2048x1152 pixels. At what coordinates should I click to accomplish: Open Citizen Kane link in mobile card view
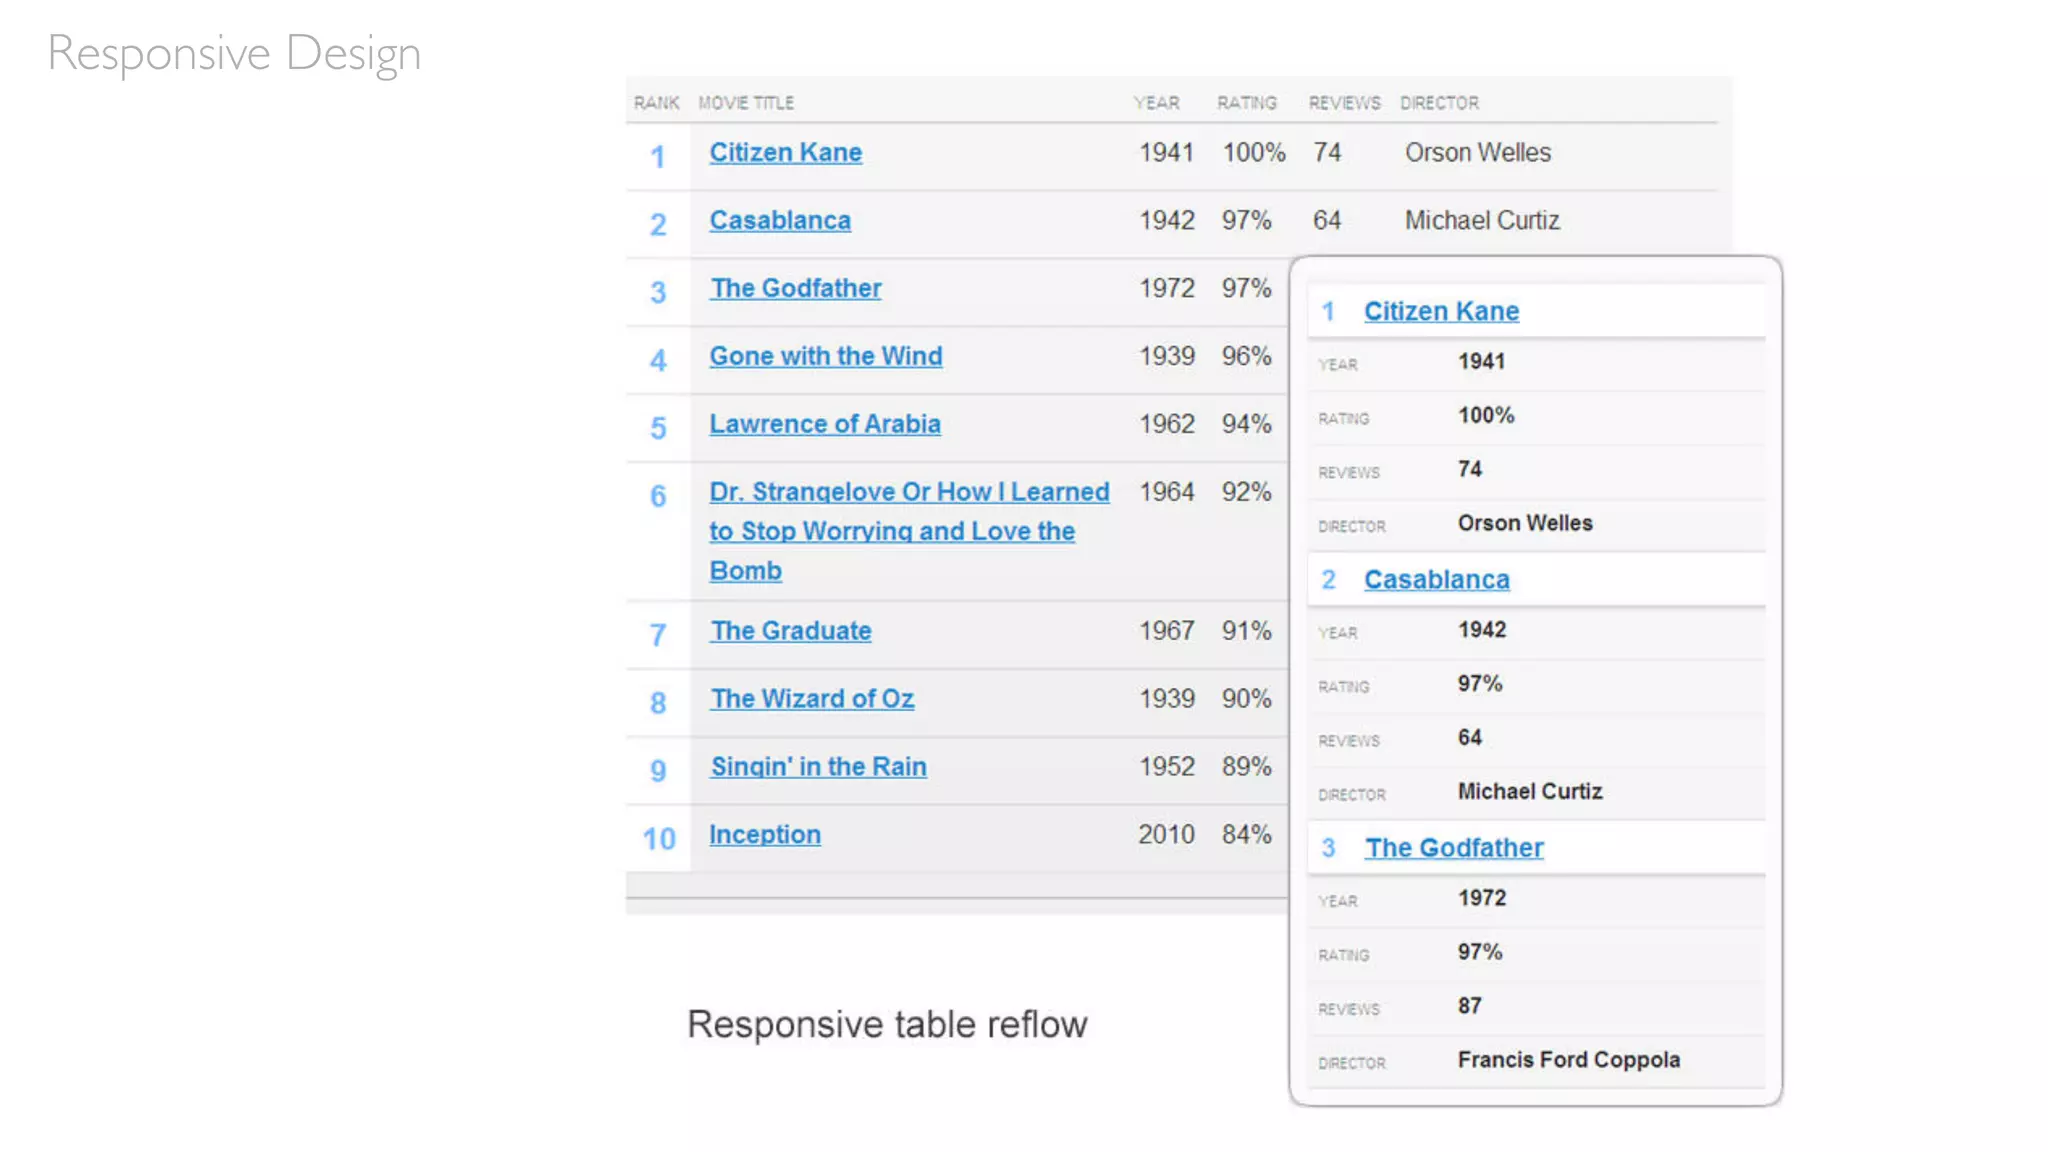(1441, 312)
